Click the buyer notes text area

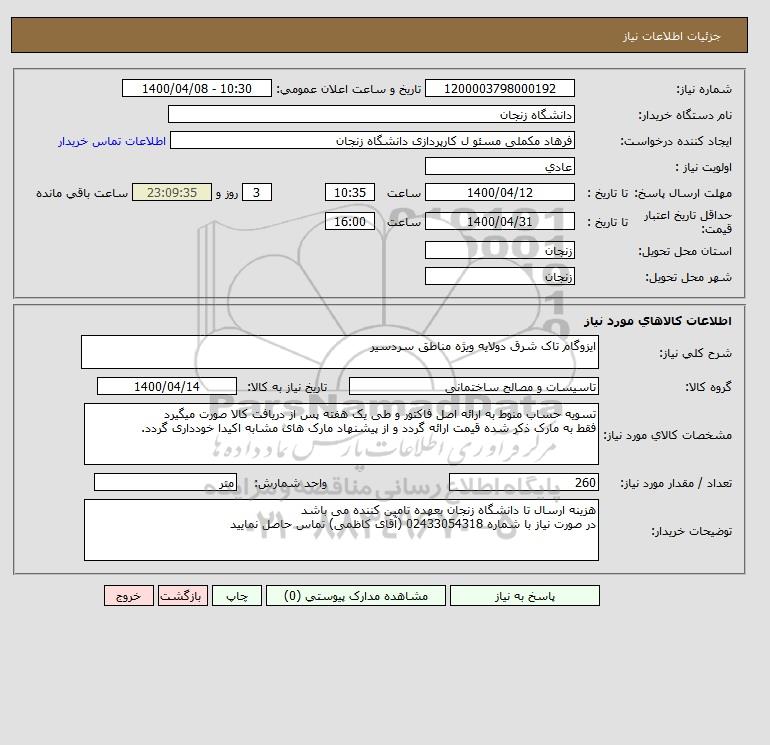(x=341, y=530)
